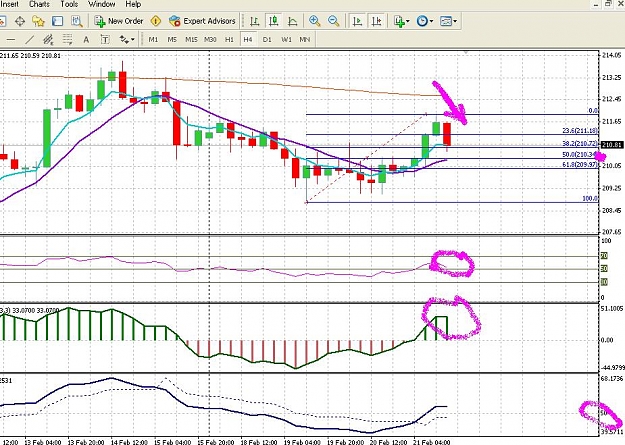Click the Fibonacci 61.8(209.97) level label
625x445 pixels.
point(580,164)
